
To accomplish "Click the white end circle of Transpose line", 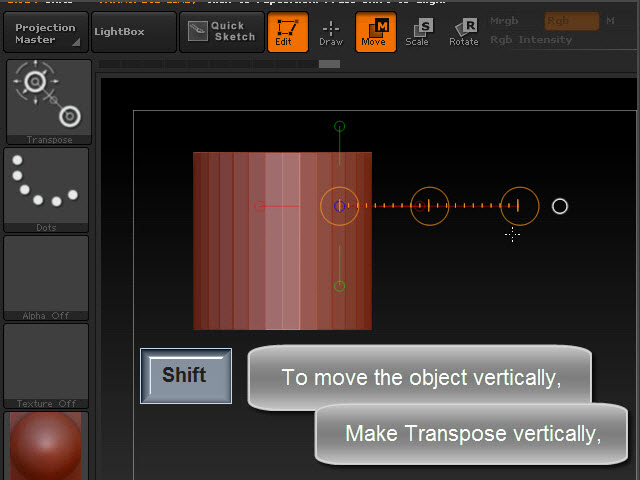I will pyautogui.click(x=560, y=207).
